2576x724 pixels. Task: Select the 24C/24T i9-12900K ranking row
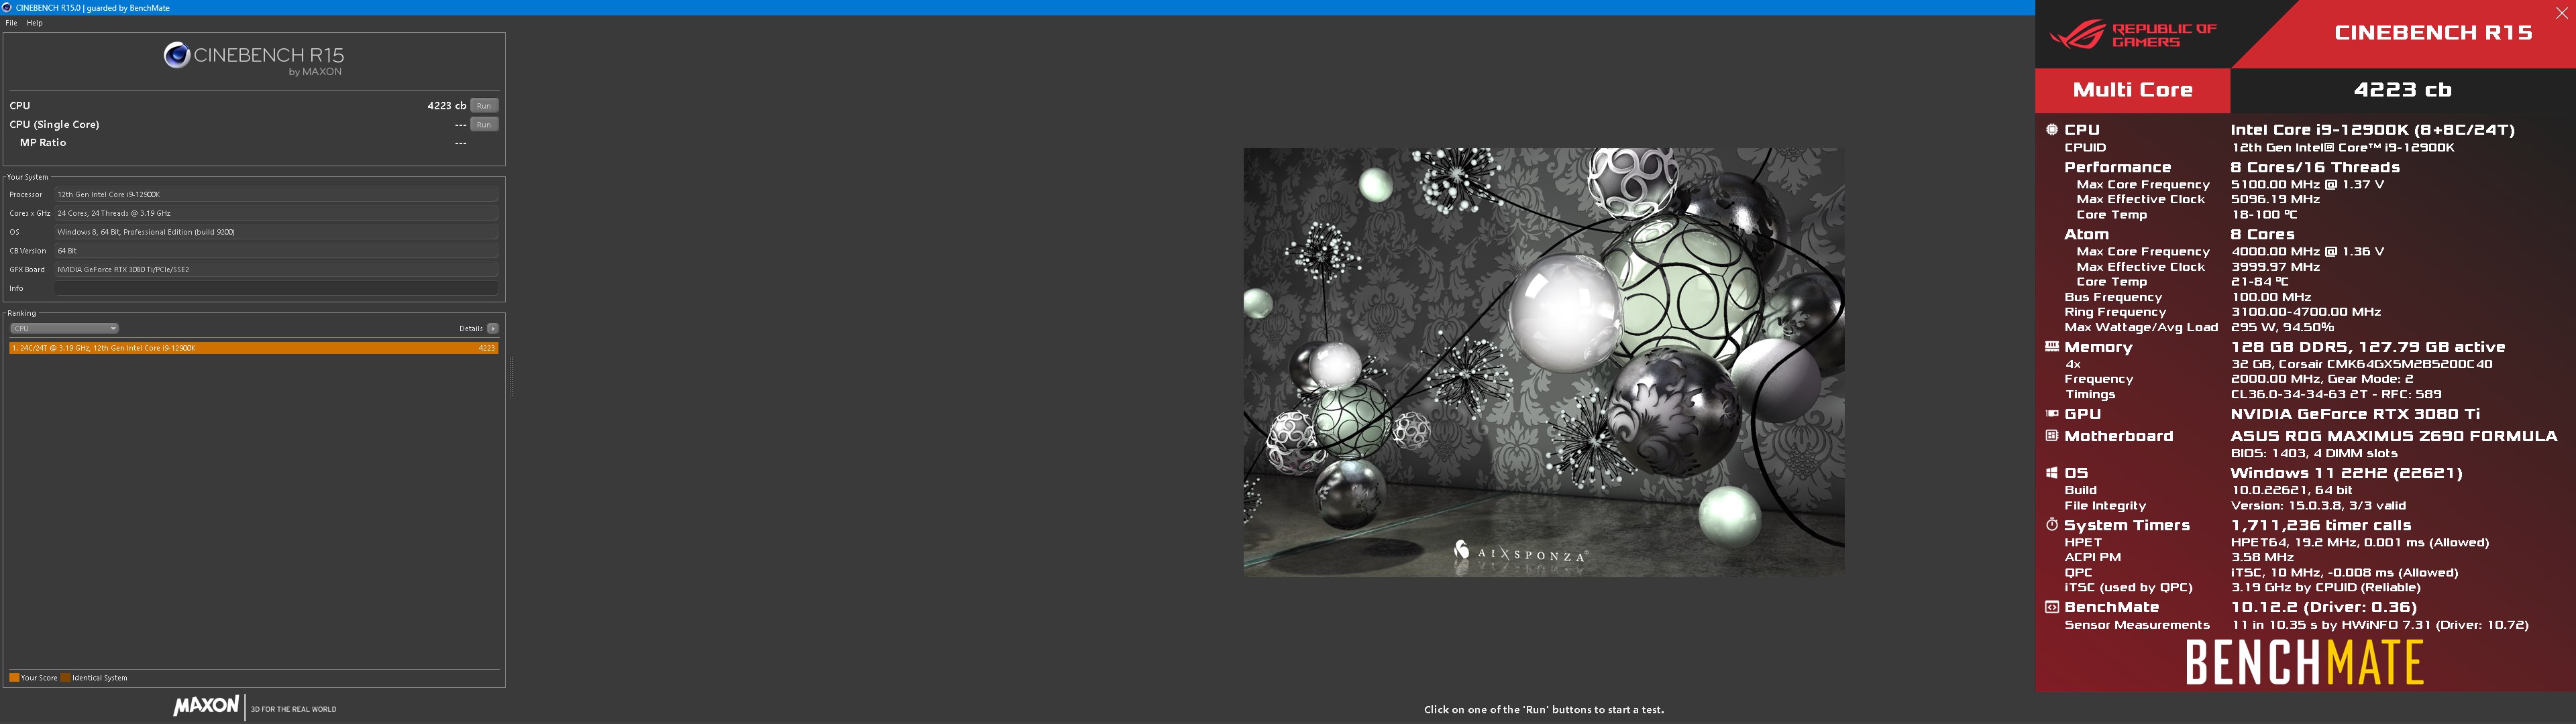(254, 348)
